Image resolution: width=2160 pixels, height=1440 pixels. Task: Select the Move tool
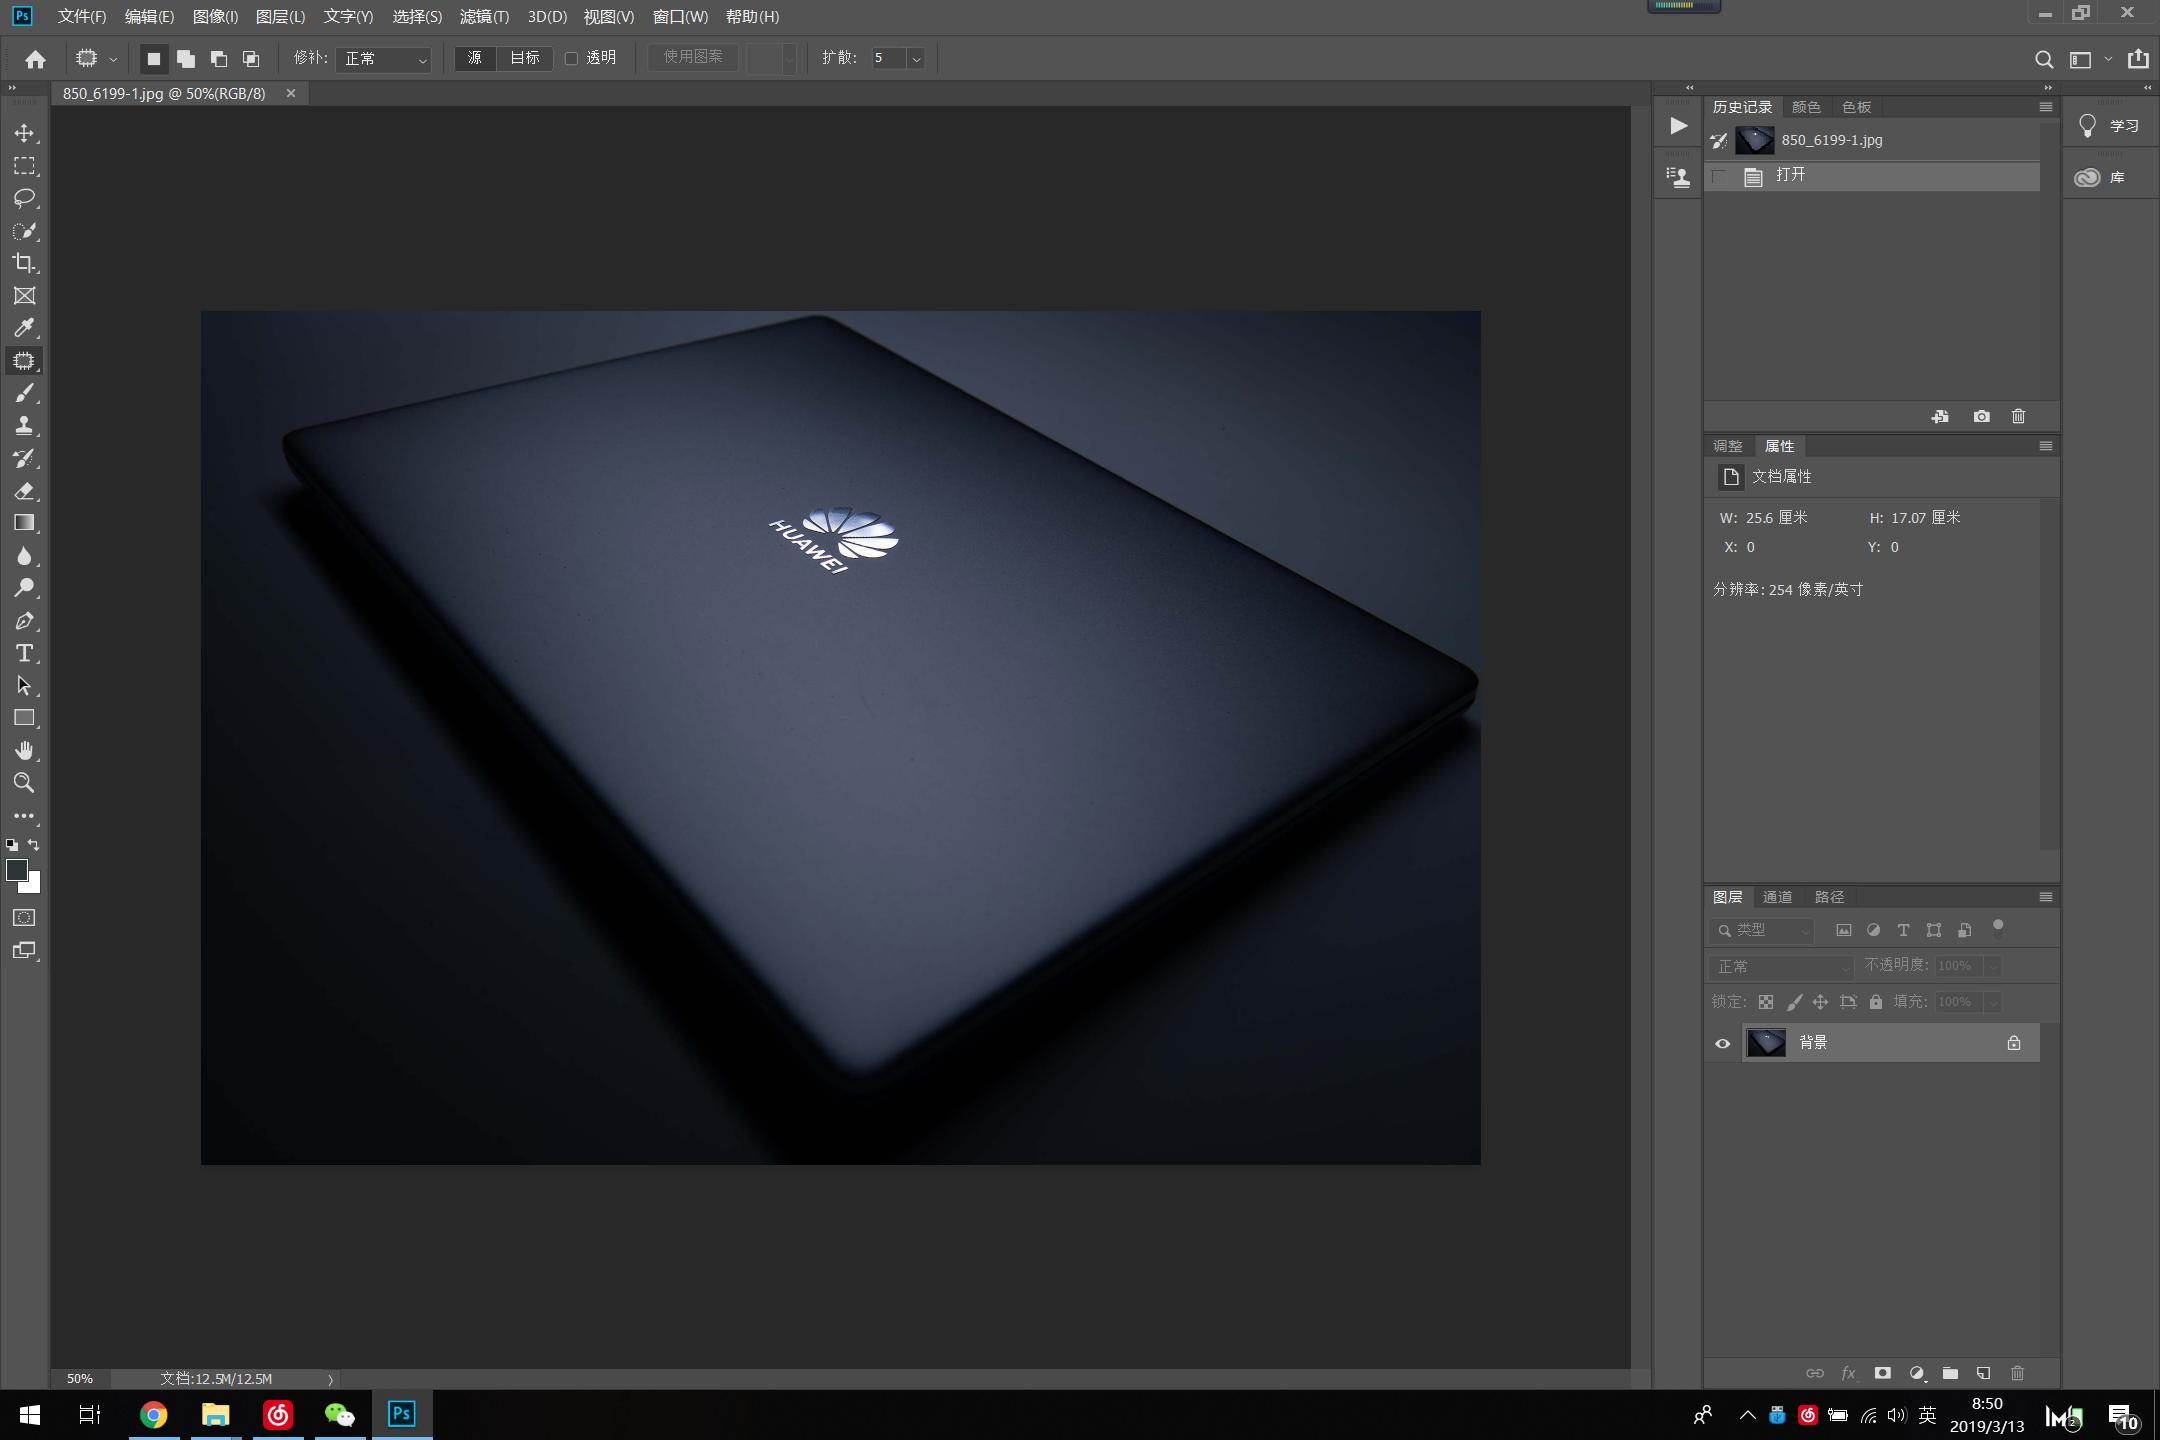pos(24,133)
